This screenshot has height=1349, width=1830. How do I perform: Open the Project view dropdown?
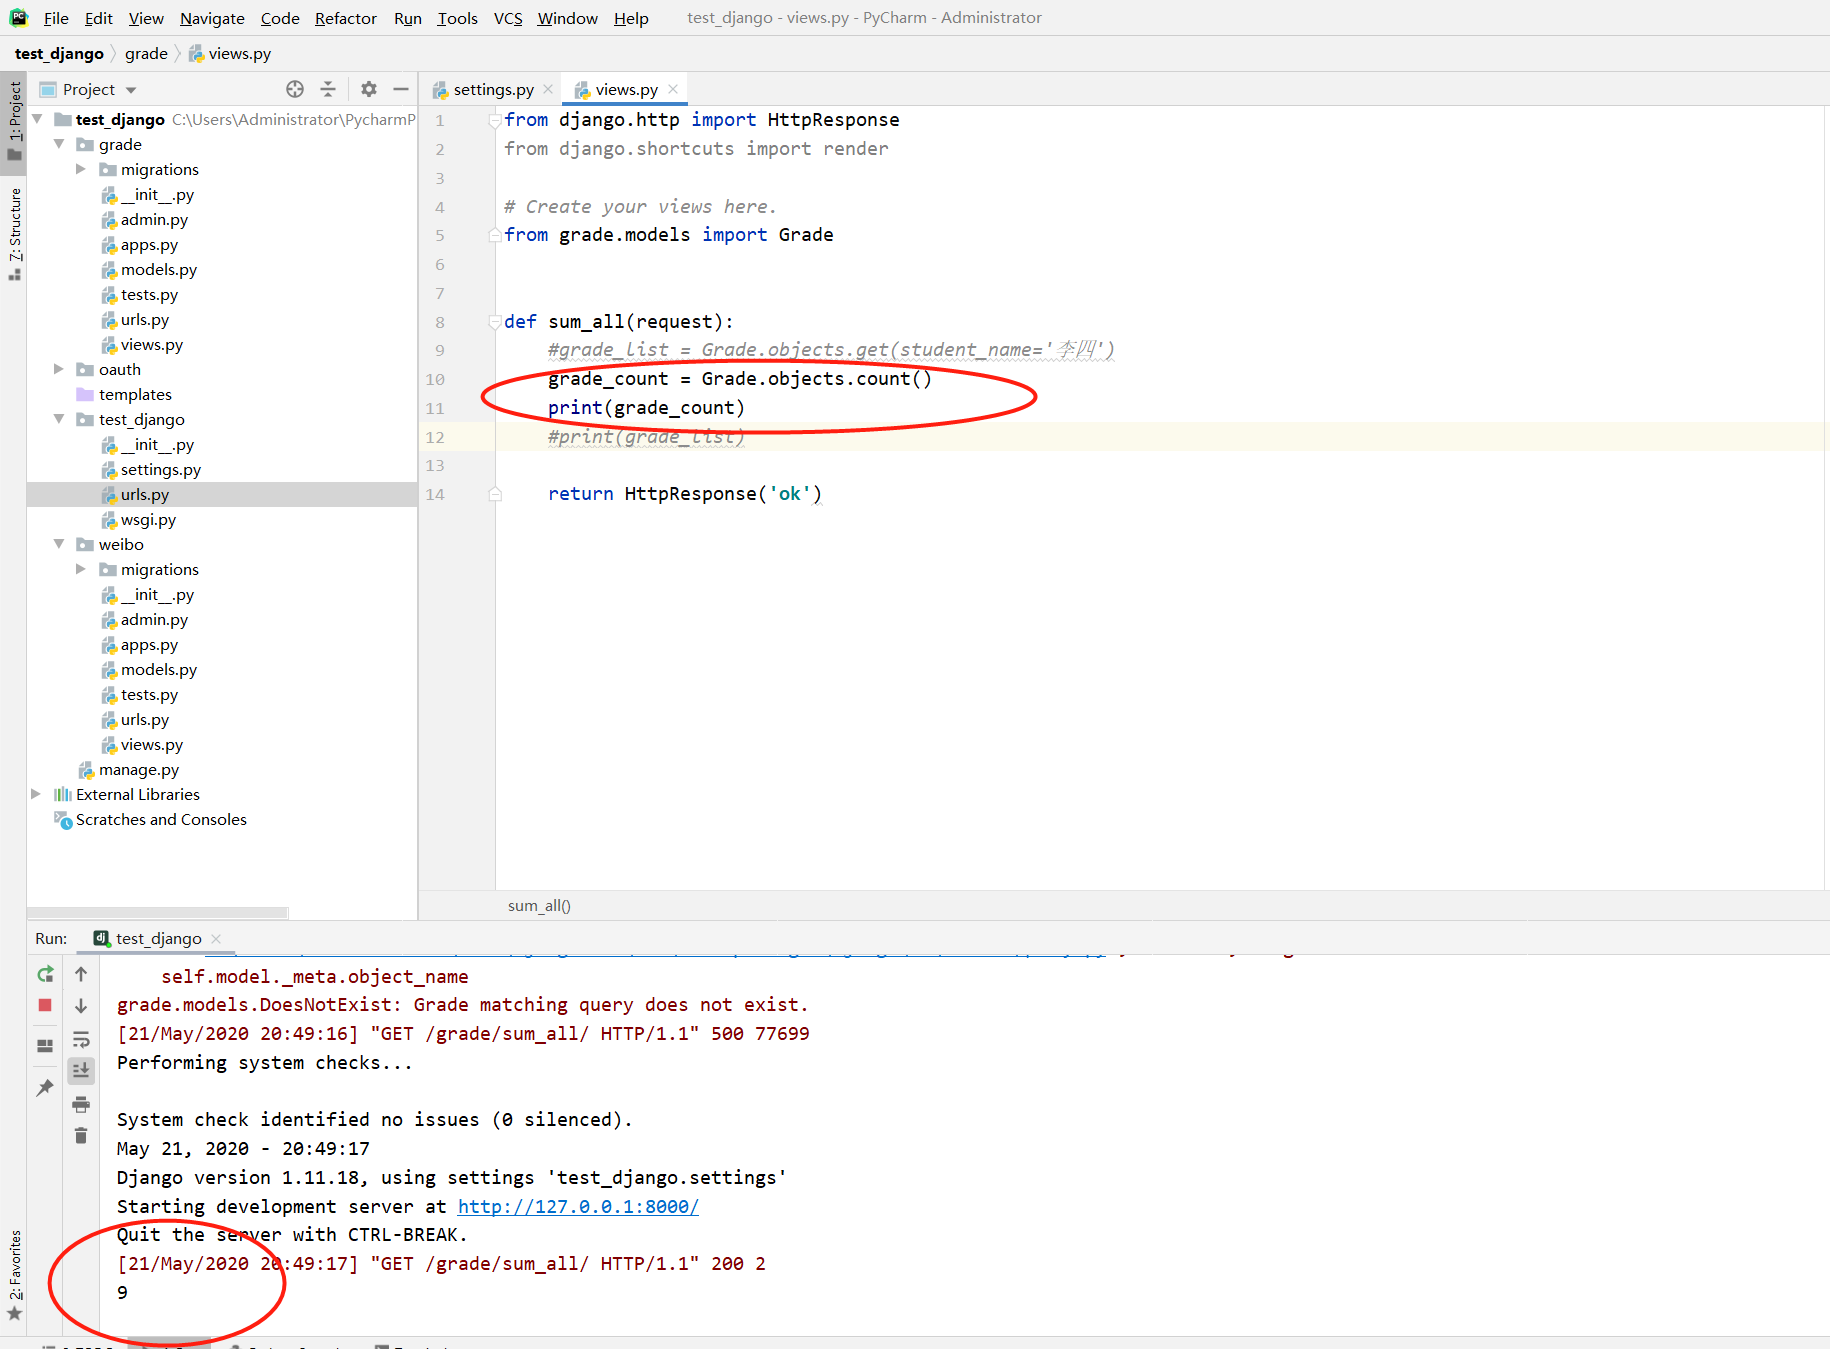click(131, 90)
